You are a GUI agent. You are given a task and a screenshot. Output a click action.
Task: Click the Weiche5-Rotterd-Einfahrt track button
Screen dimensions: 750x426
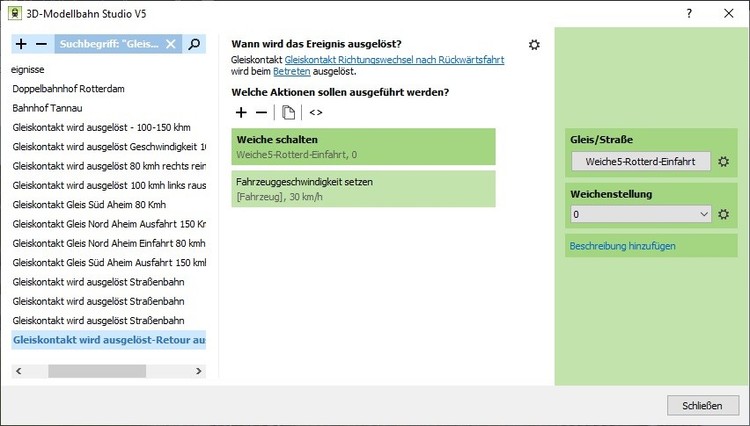click(x=640, y=162)
